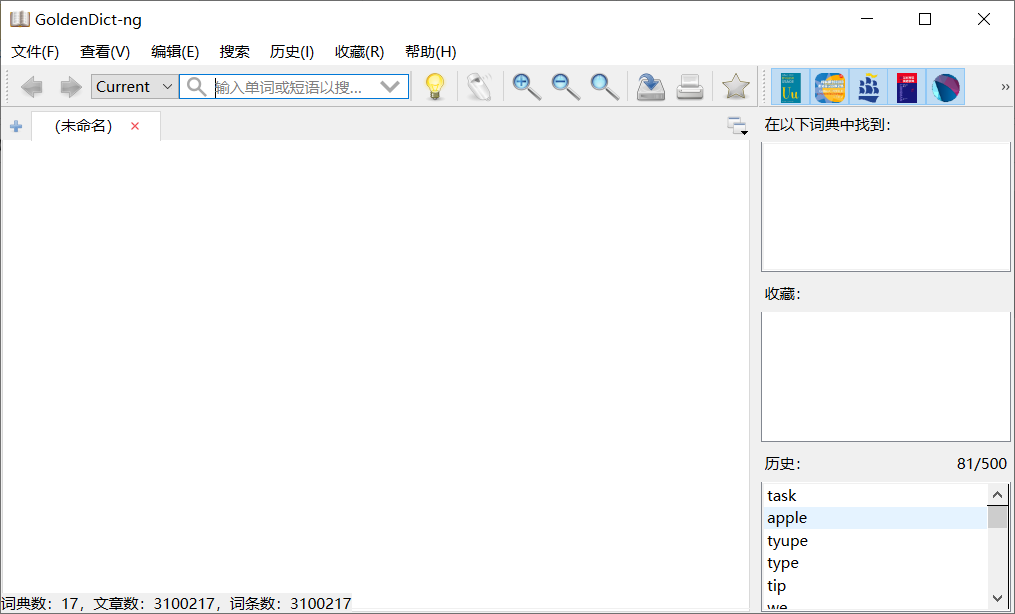1015x614 pixels.
Task: Click the GoldenDict-ng book icon in title bar
Action: [x=19, y=19]
